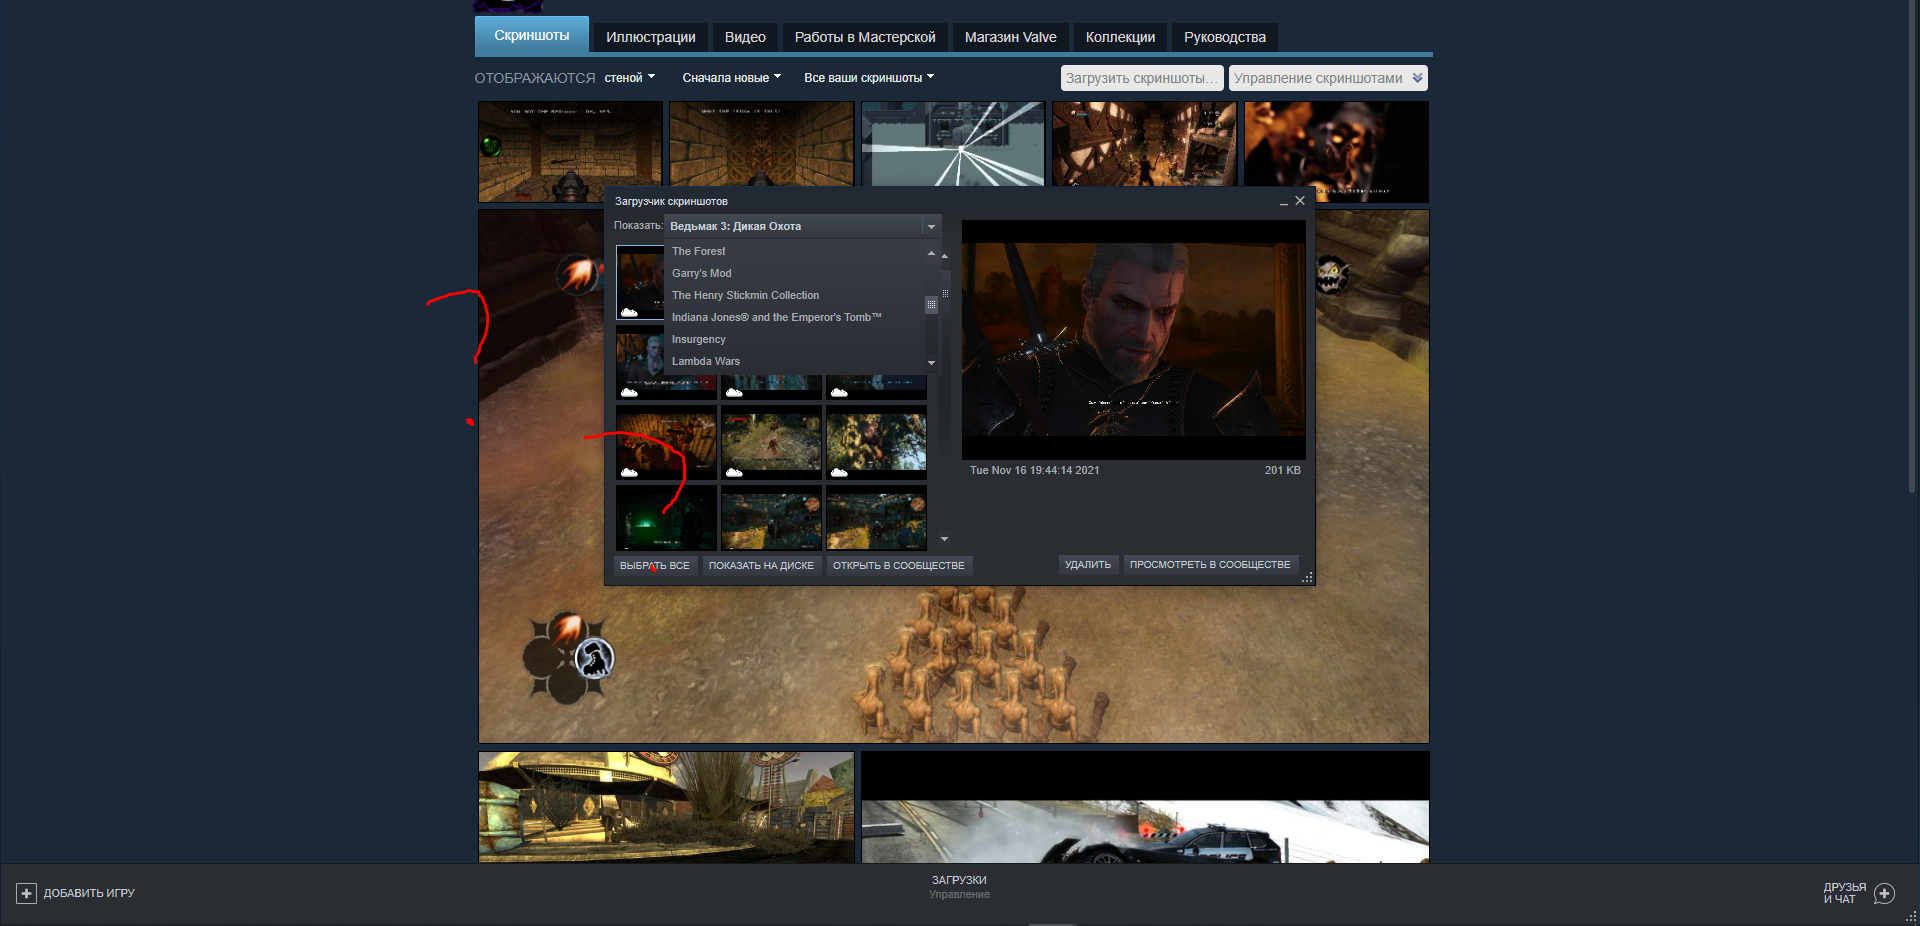Click the dialog resize grip icon

point(1307,577)
